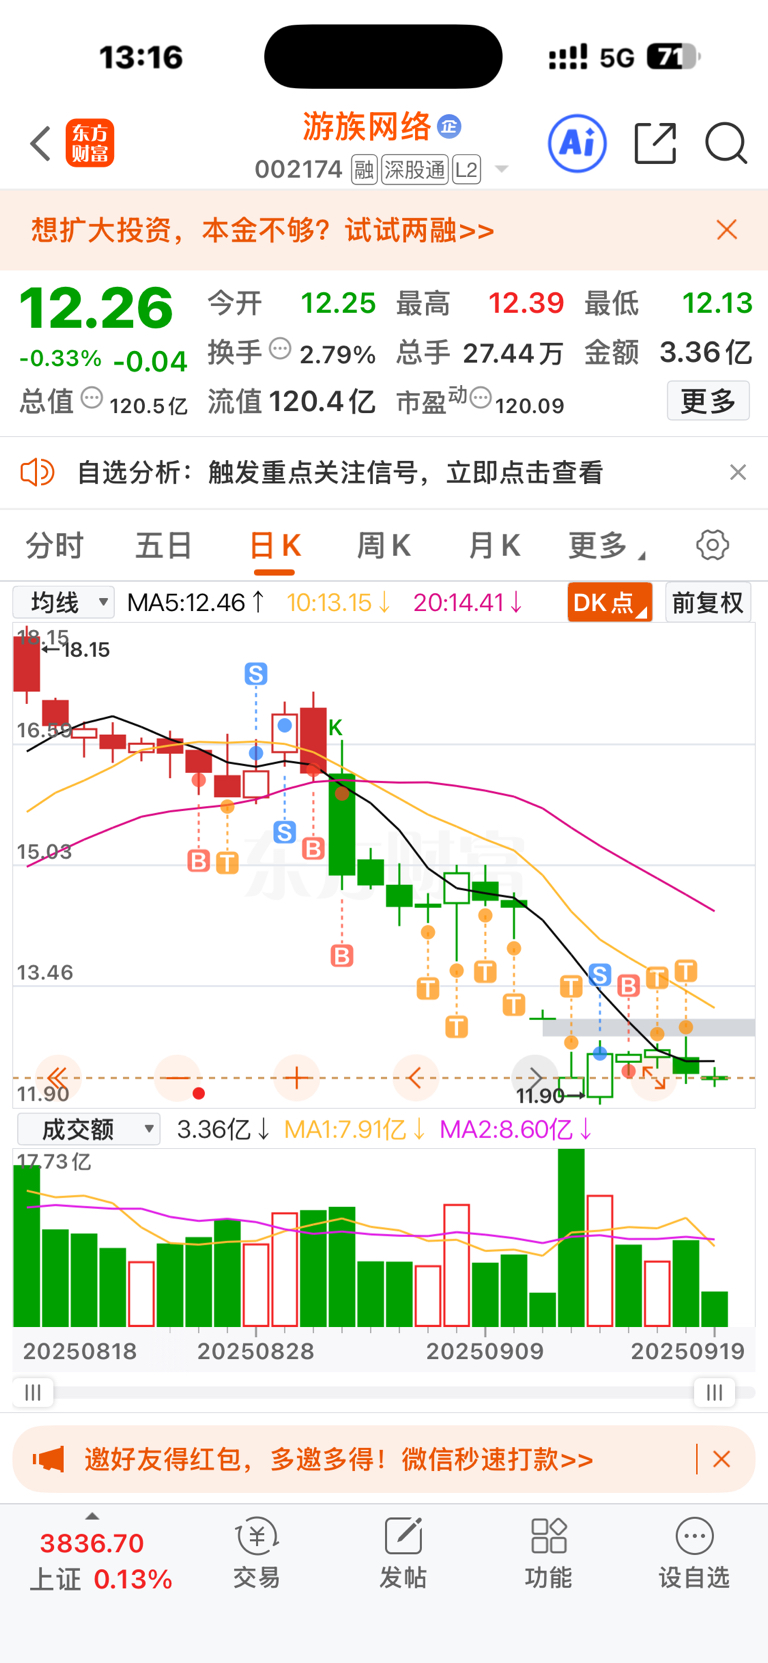Open the 发帖 post icon
This screenshot has height=1663, width=768.
(x=403, y=1554)
